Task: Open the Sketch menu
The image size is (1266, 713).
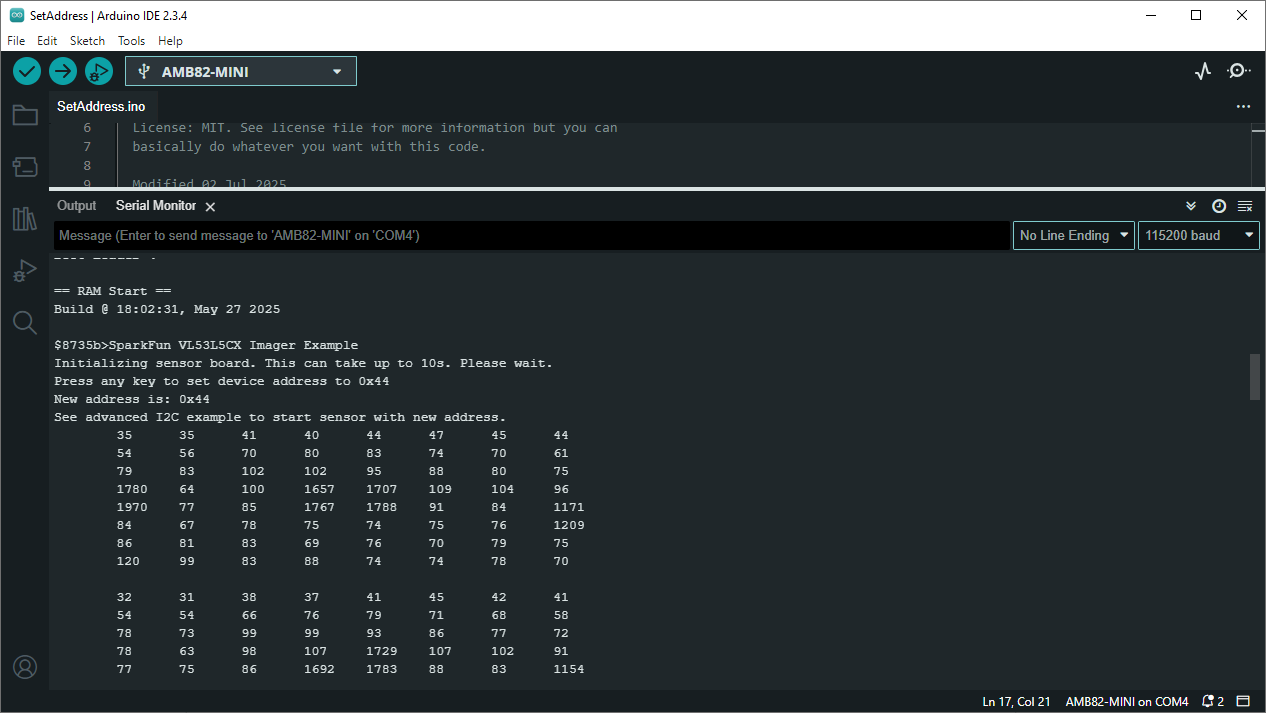Action: point(87,41)
